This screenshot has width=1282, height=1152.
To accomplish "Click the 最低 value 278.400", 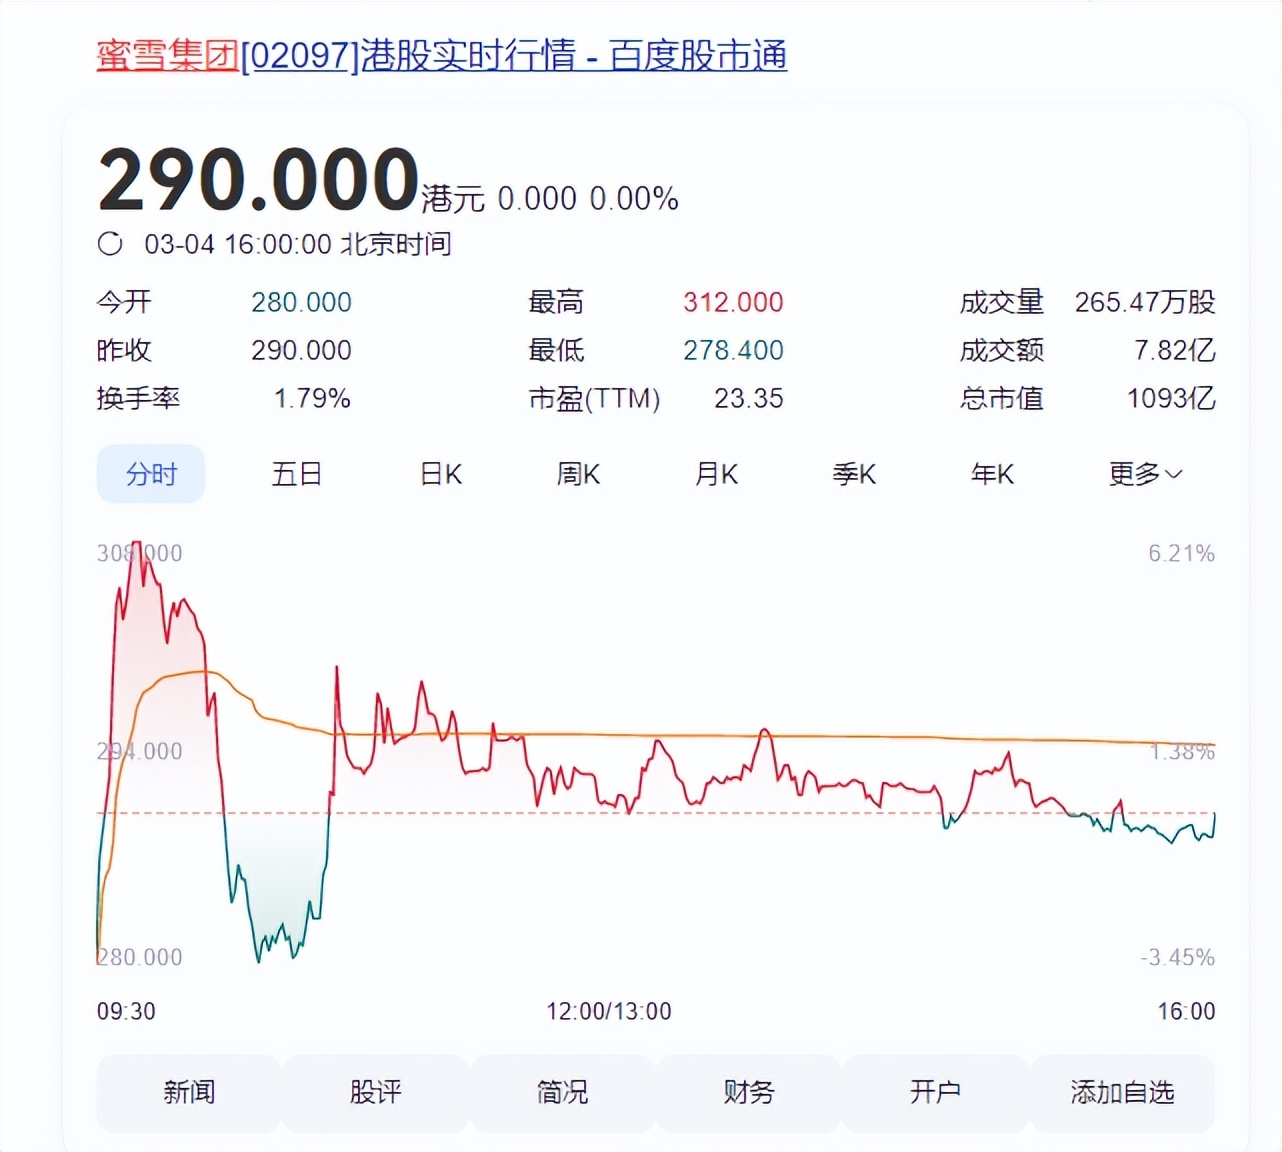I will click(733, 350).
